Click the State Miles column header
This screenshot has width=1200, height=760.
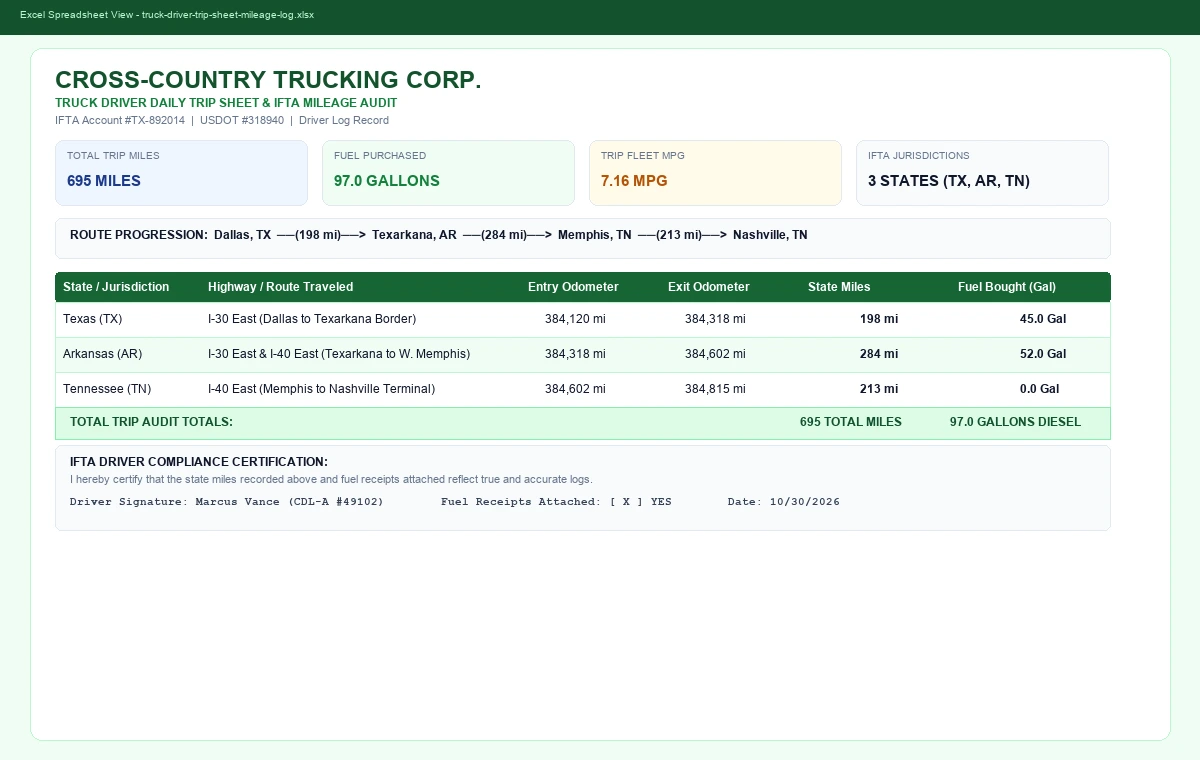[x=839, y=287]
